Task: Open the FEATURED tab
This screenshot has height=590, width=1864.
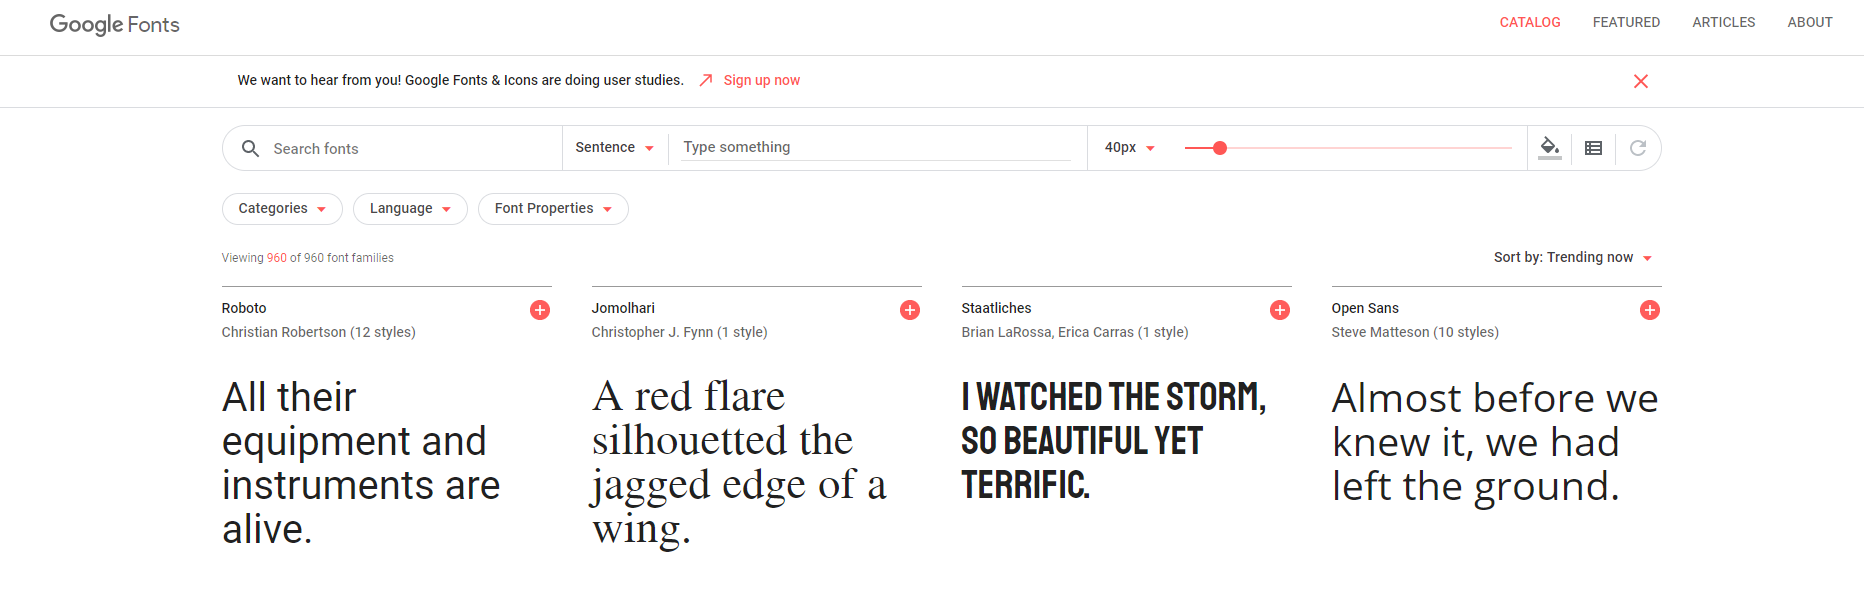Action: (x=1626, y=22)
